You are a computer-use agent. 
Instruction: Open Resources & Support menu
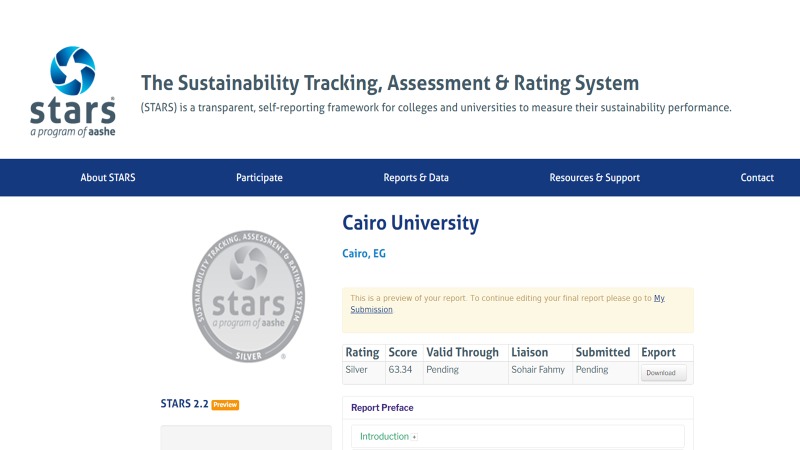tap(594, 178)
